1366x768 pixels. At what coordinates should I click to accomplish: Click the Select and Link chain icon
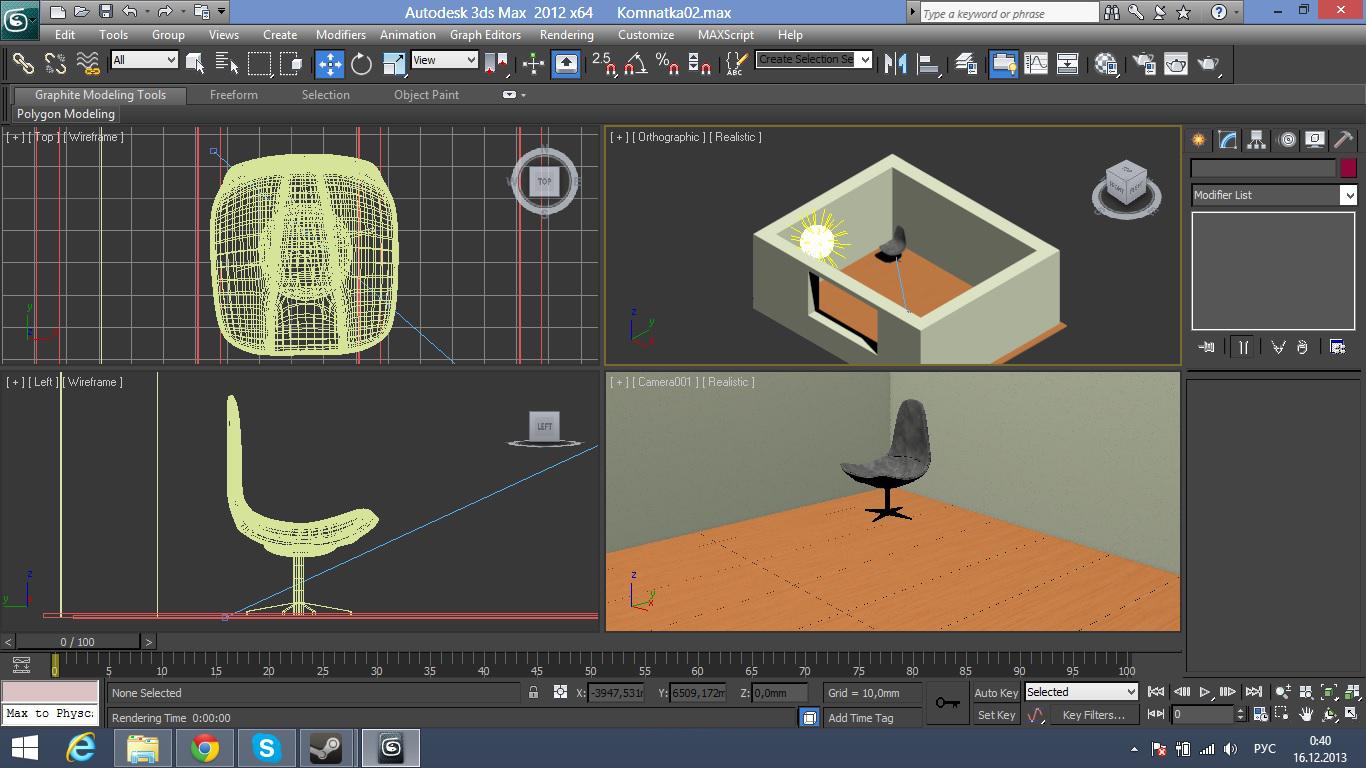[x=23, y=64]
